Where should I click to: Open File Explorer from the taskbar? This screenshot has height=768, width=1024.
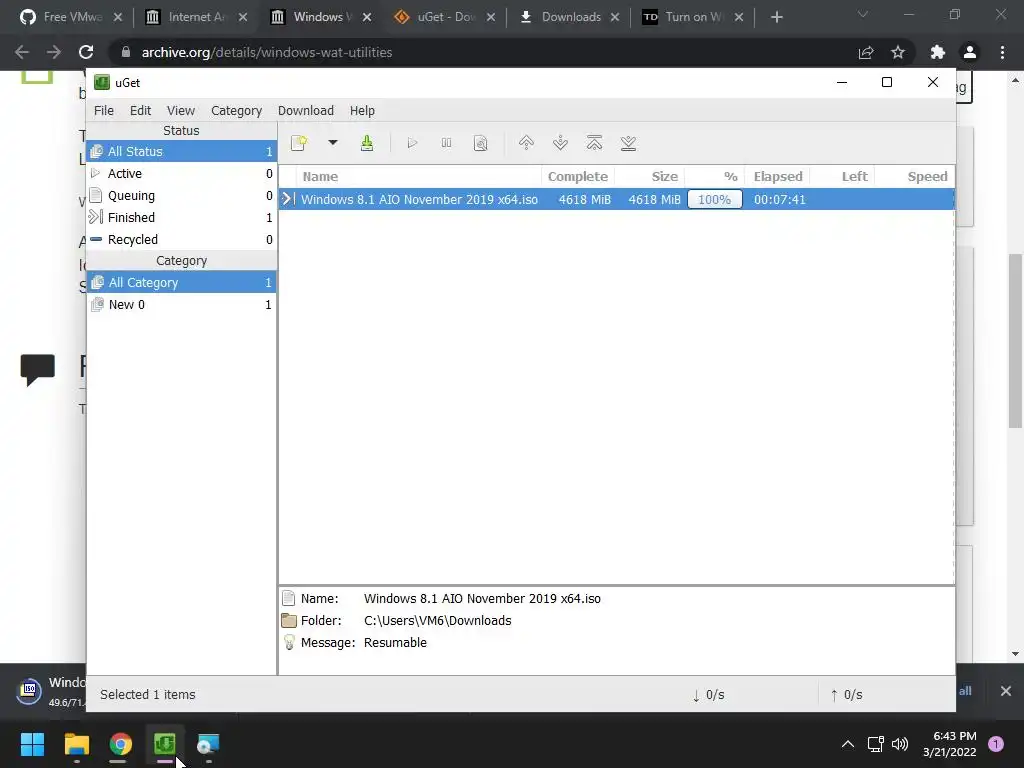click(76, 744)
